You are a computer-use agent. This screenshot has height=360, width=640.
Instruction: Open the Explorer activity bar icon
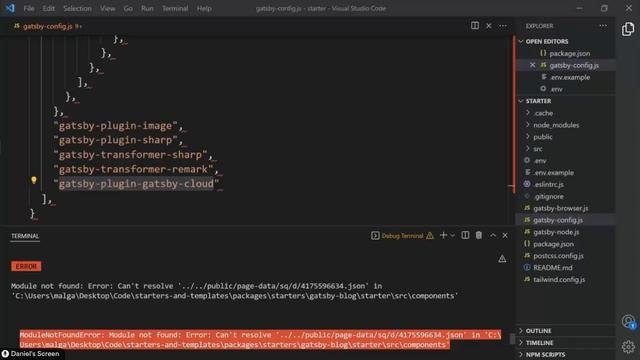tap(628, 29)
